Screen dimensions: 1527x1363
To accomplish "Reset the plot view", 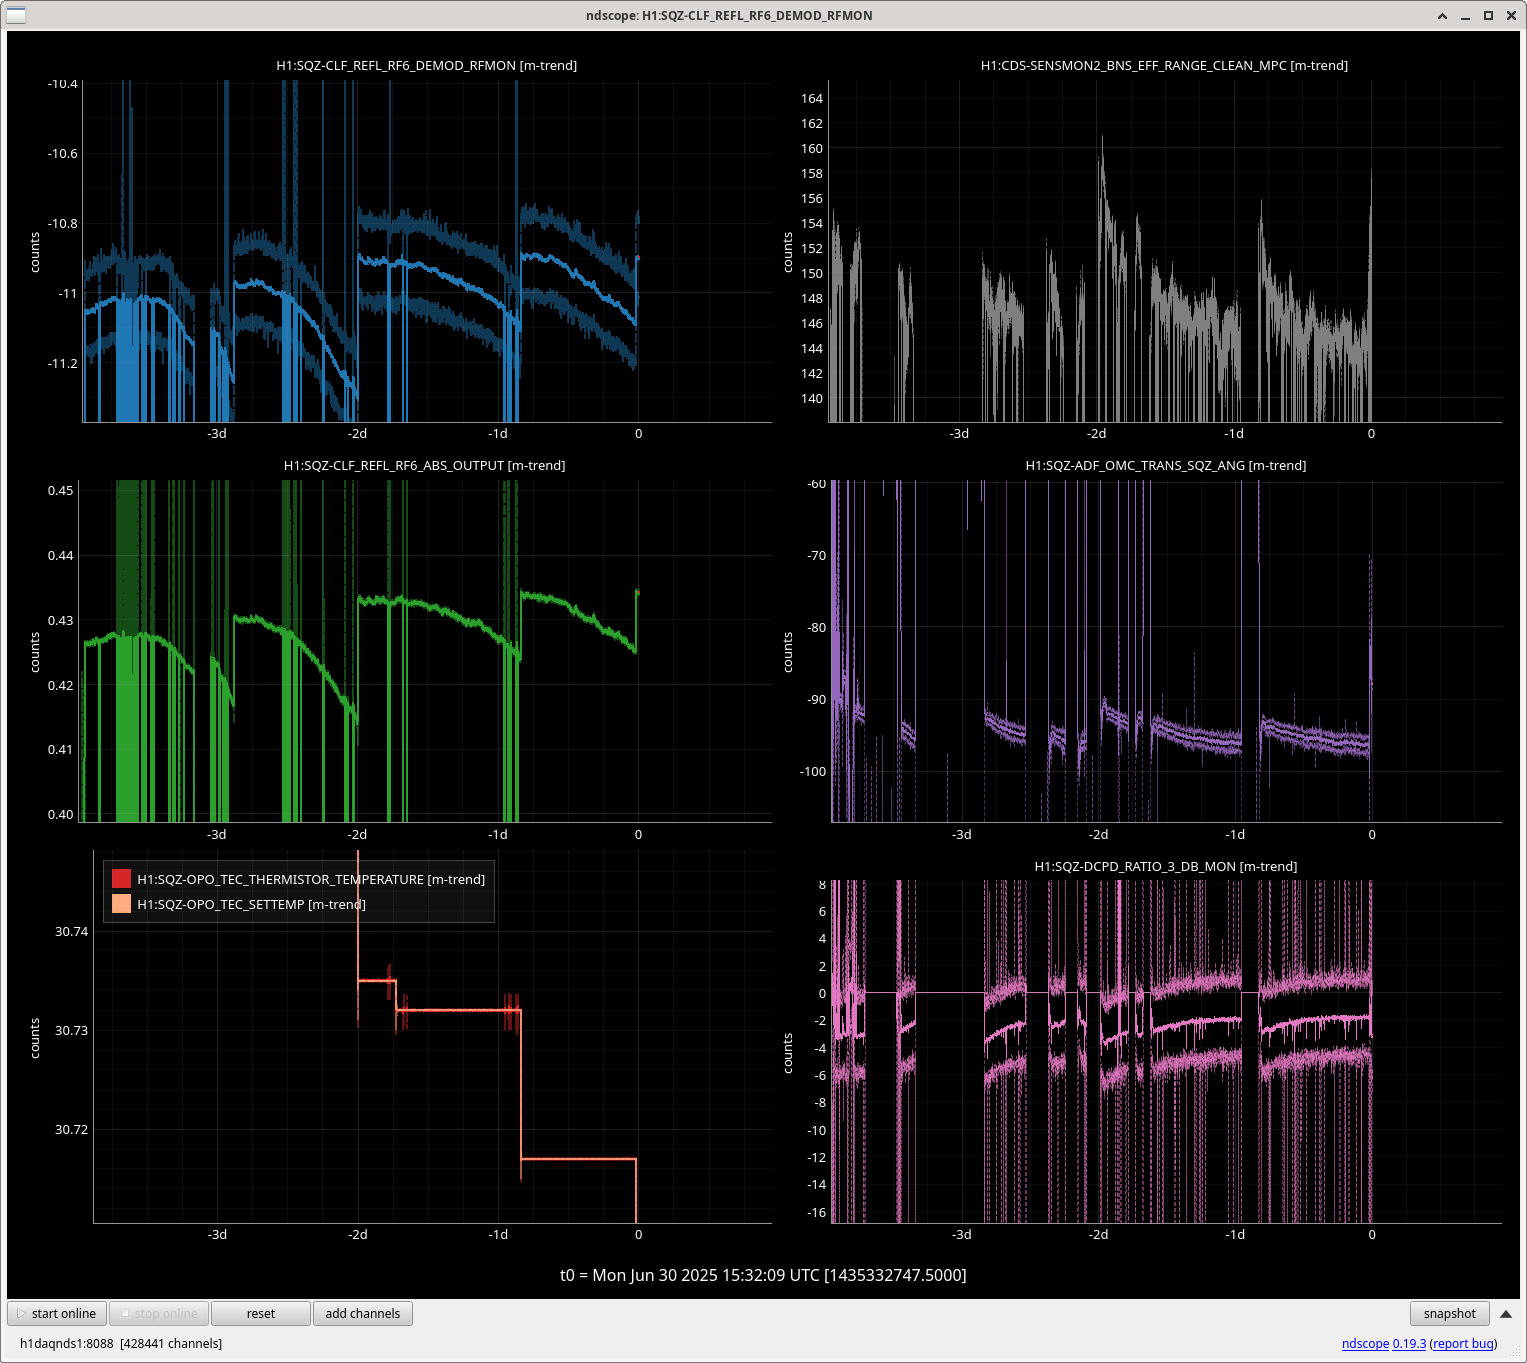I will click(x=261, y=1313).
